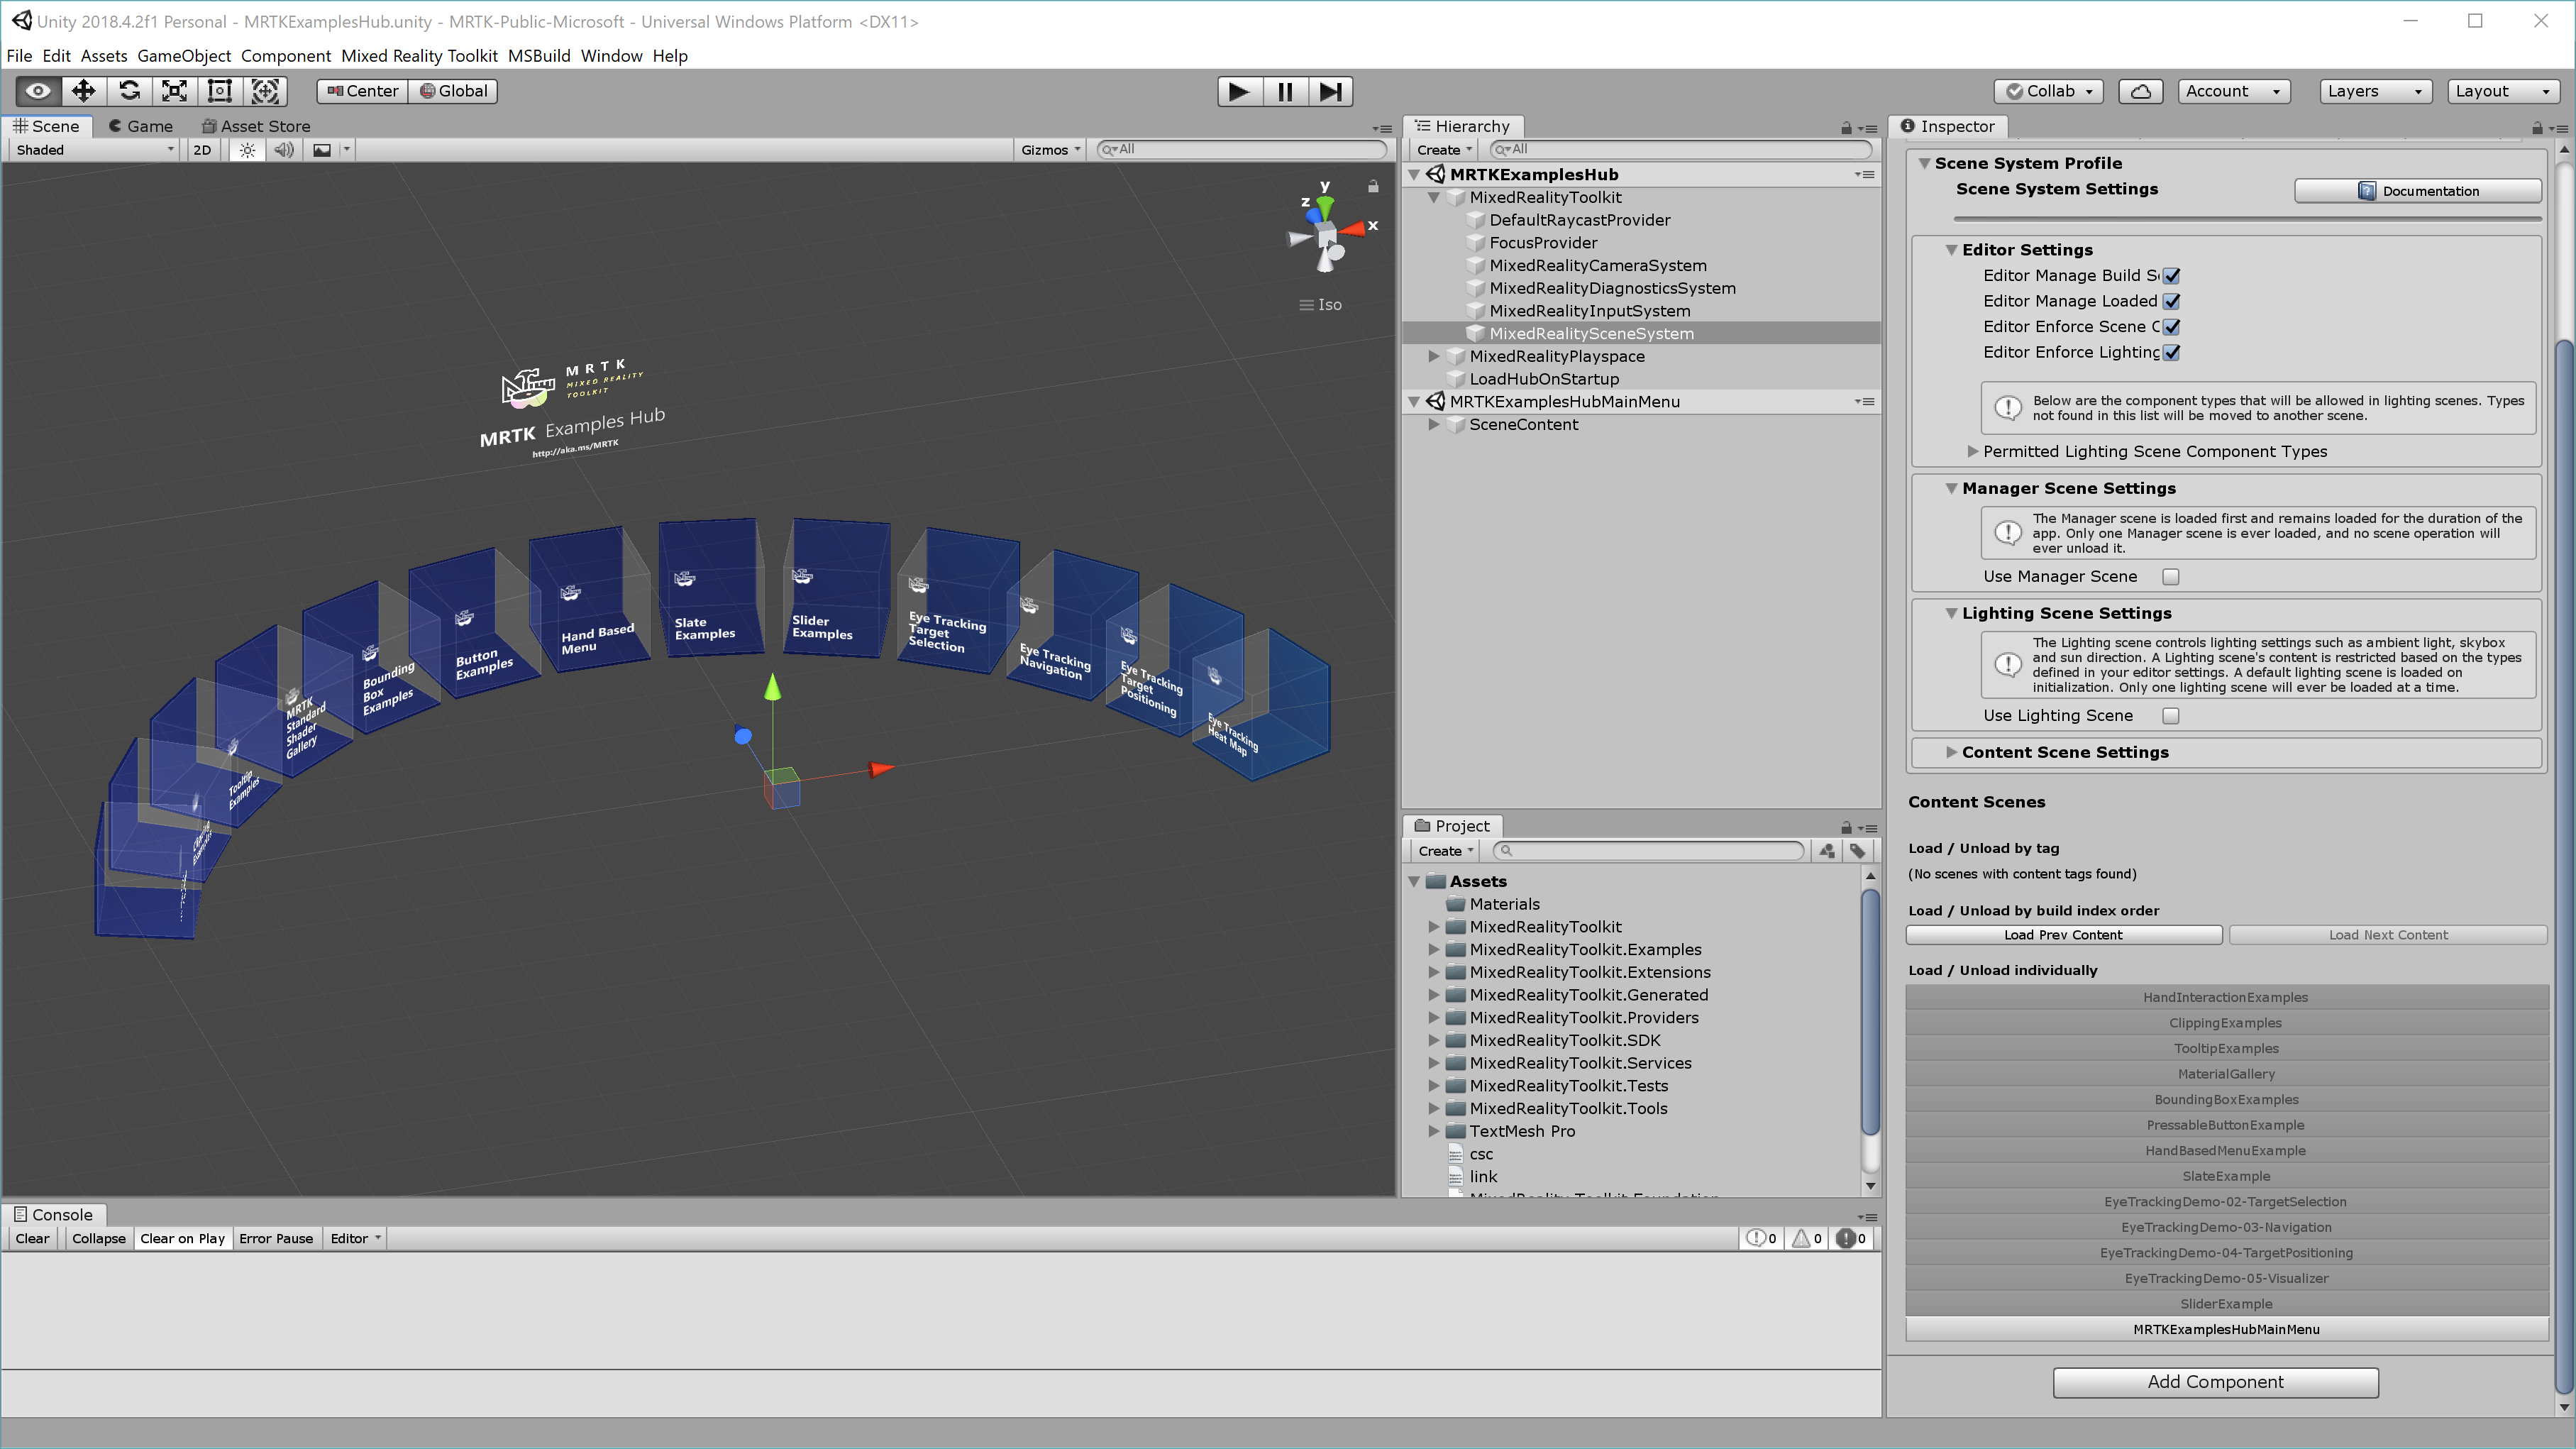Toggle 2D view mode in Scene
The image size is (2576, 1449).
click(x=204, y=148)
